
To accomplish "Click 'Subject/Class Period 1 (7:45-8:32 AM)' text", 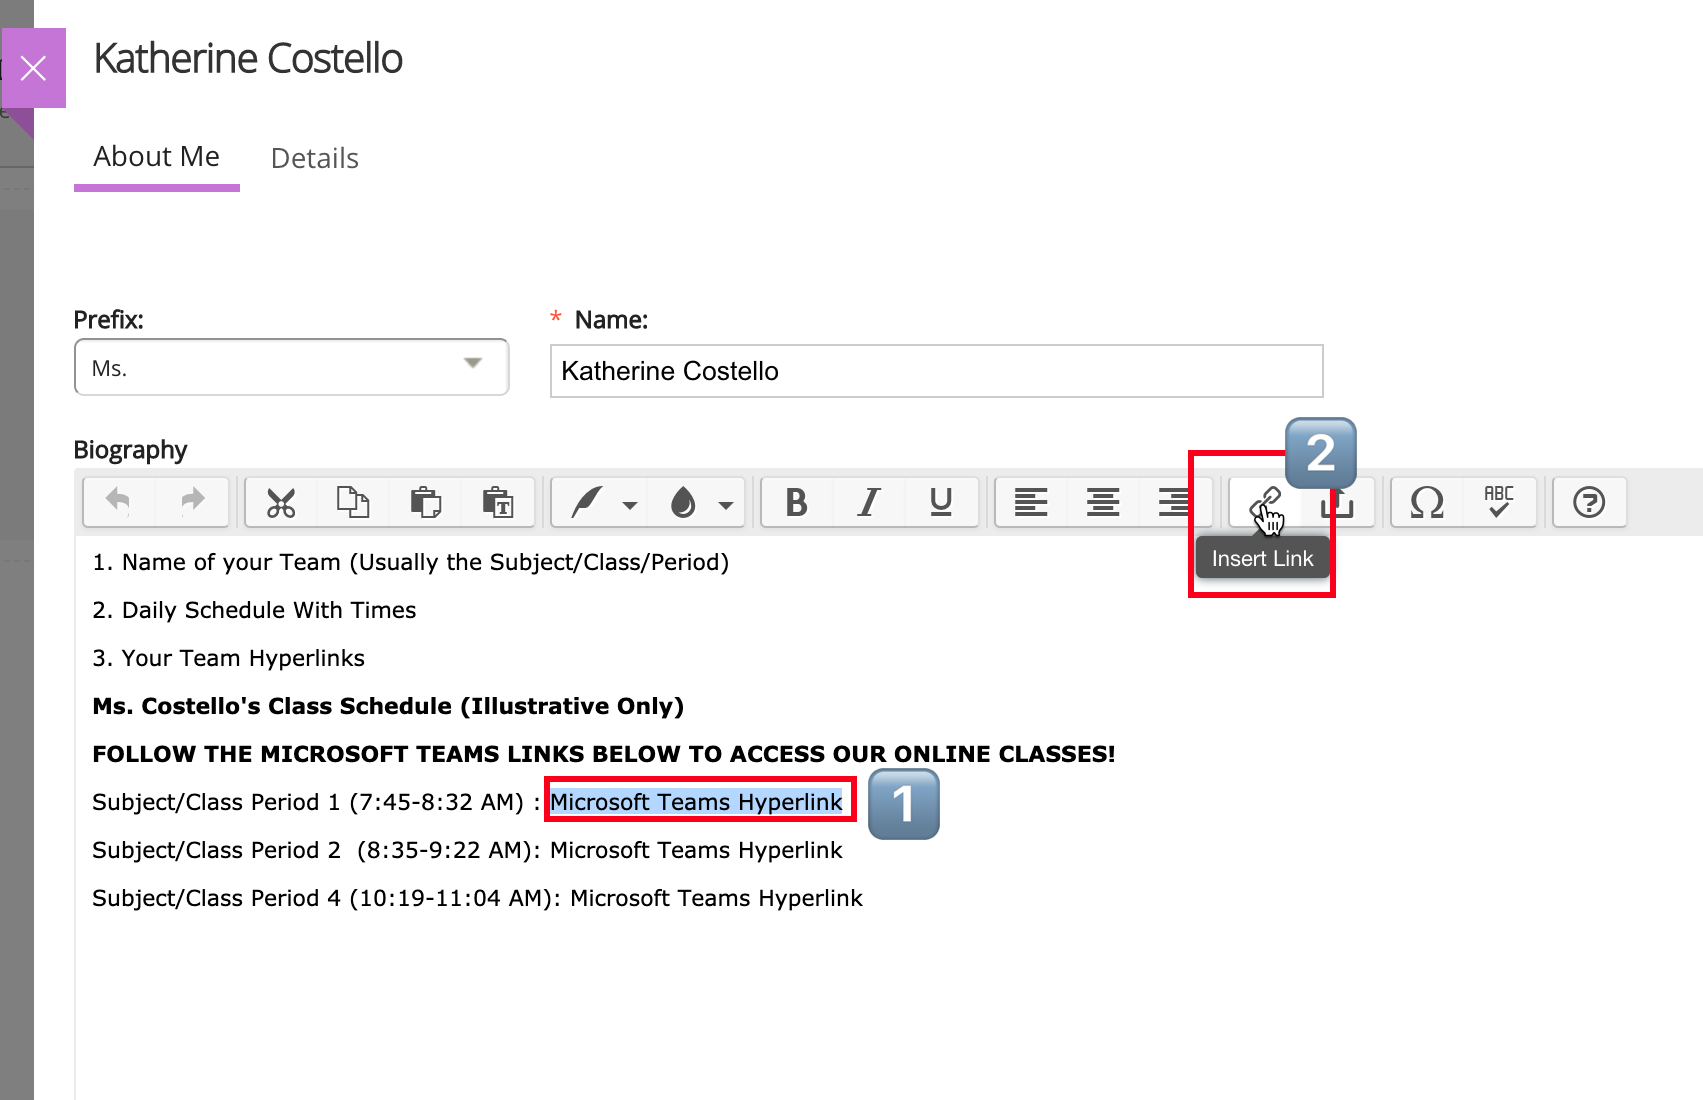I will [x=308, y=802].
